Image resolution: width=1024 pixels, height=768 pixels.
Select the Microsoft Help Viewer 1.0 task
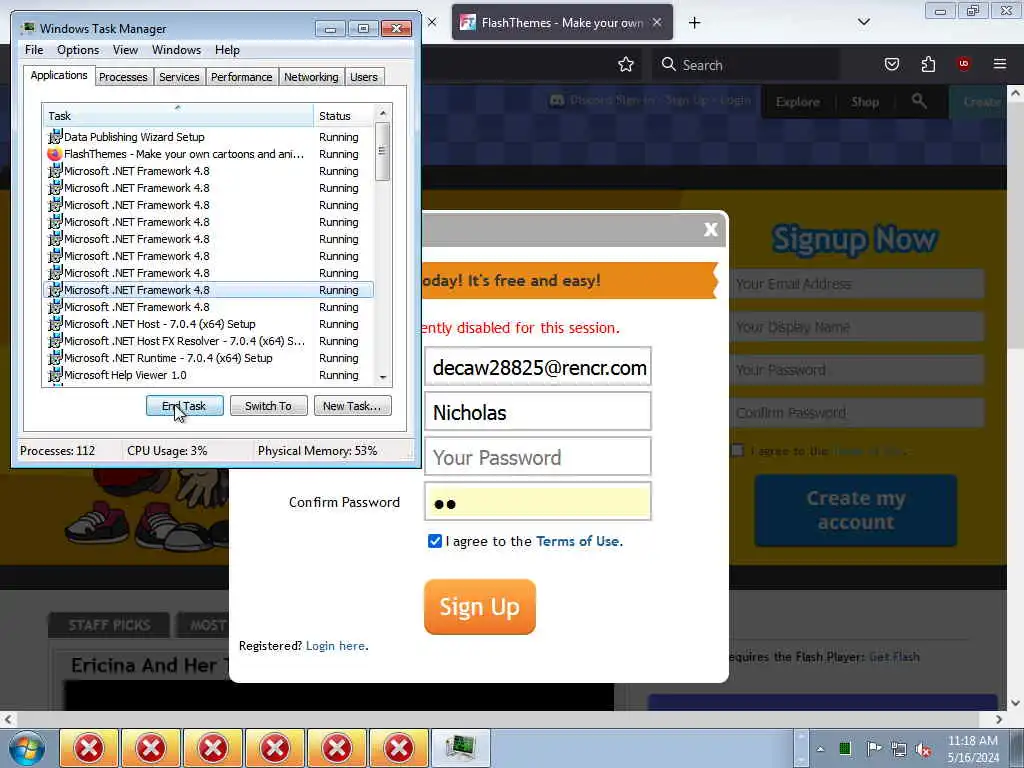(208, 375)
